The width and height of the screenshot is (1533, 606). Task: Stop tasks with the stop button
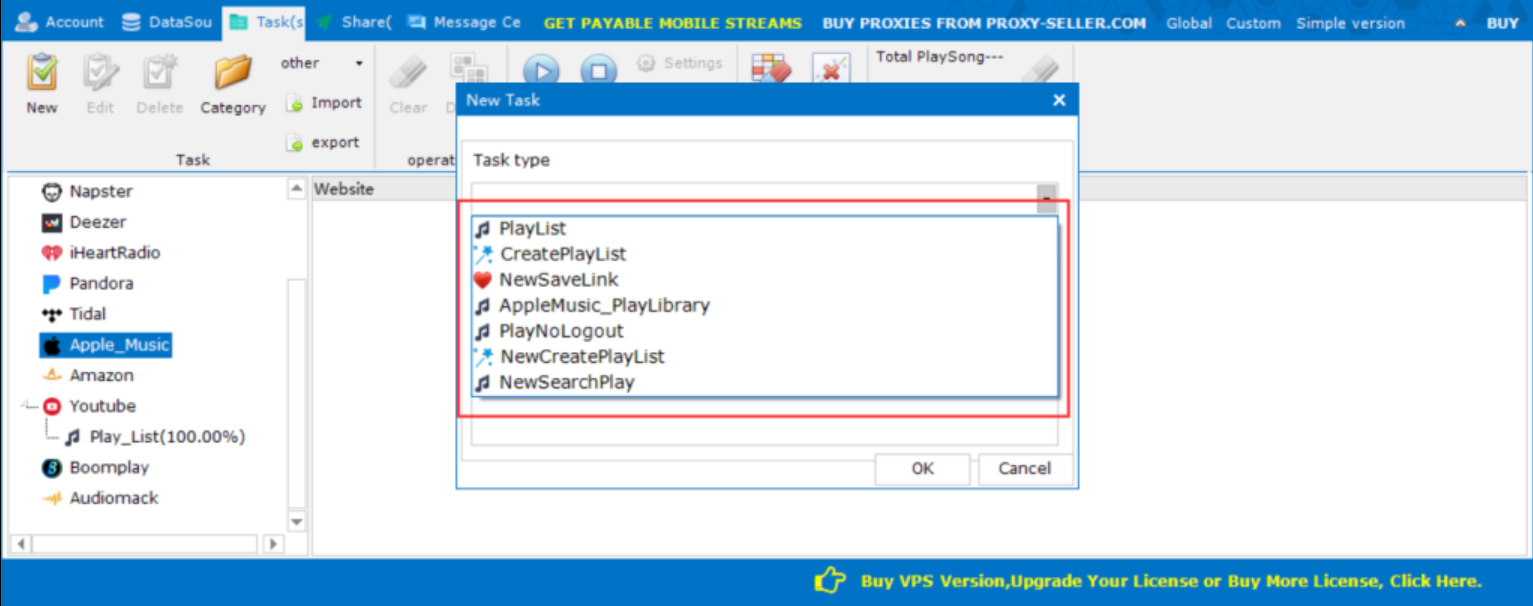click(x=598, y=71)
